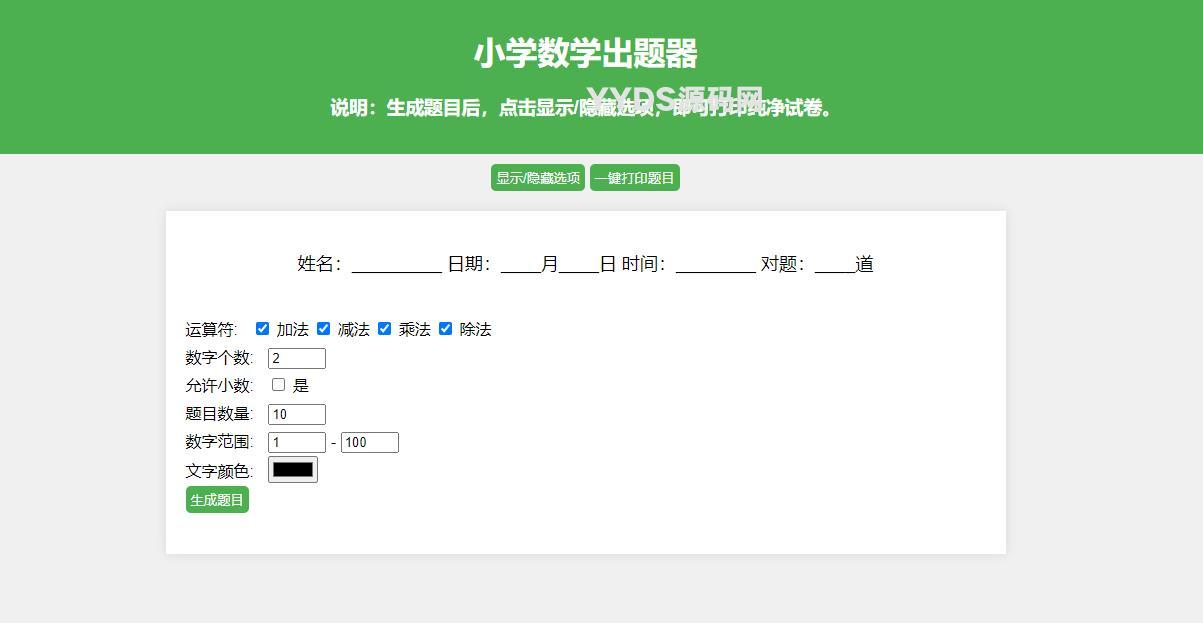
Task: Focus the 数字个数 input field
Action: [x=297, y=358]
